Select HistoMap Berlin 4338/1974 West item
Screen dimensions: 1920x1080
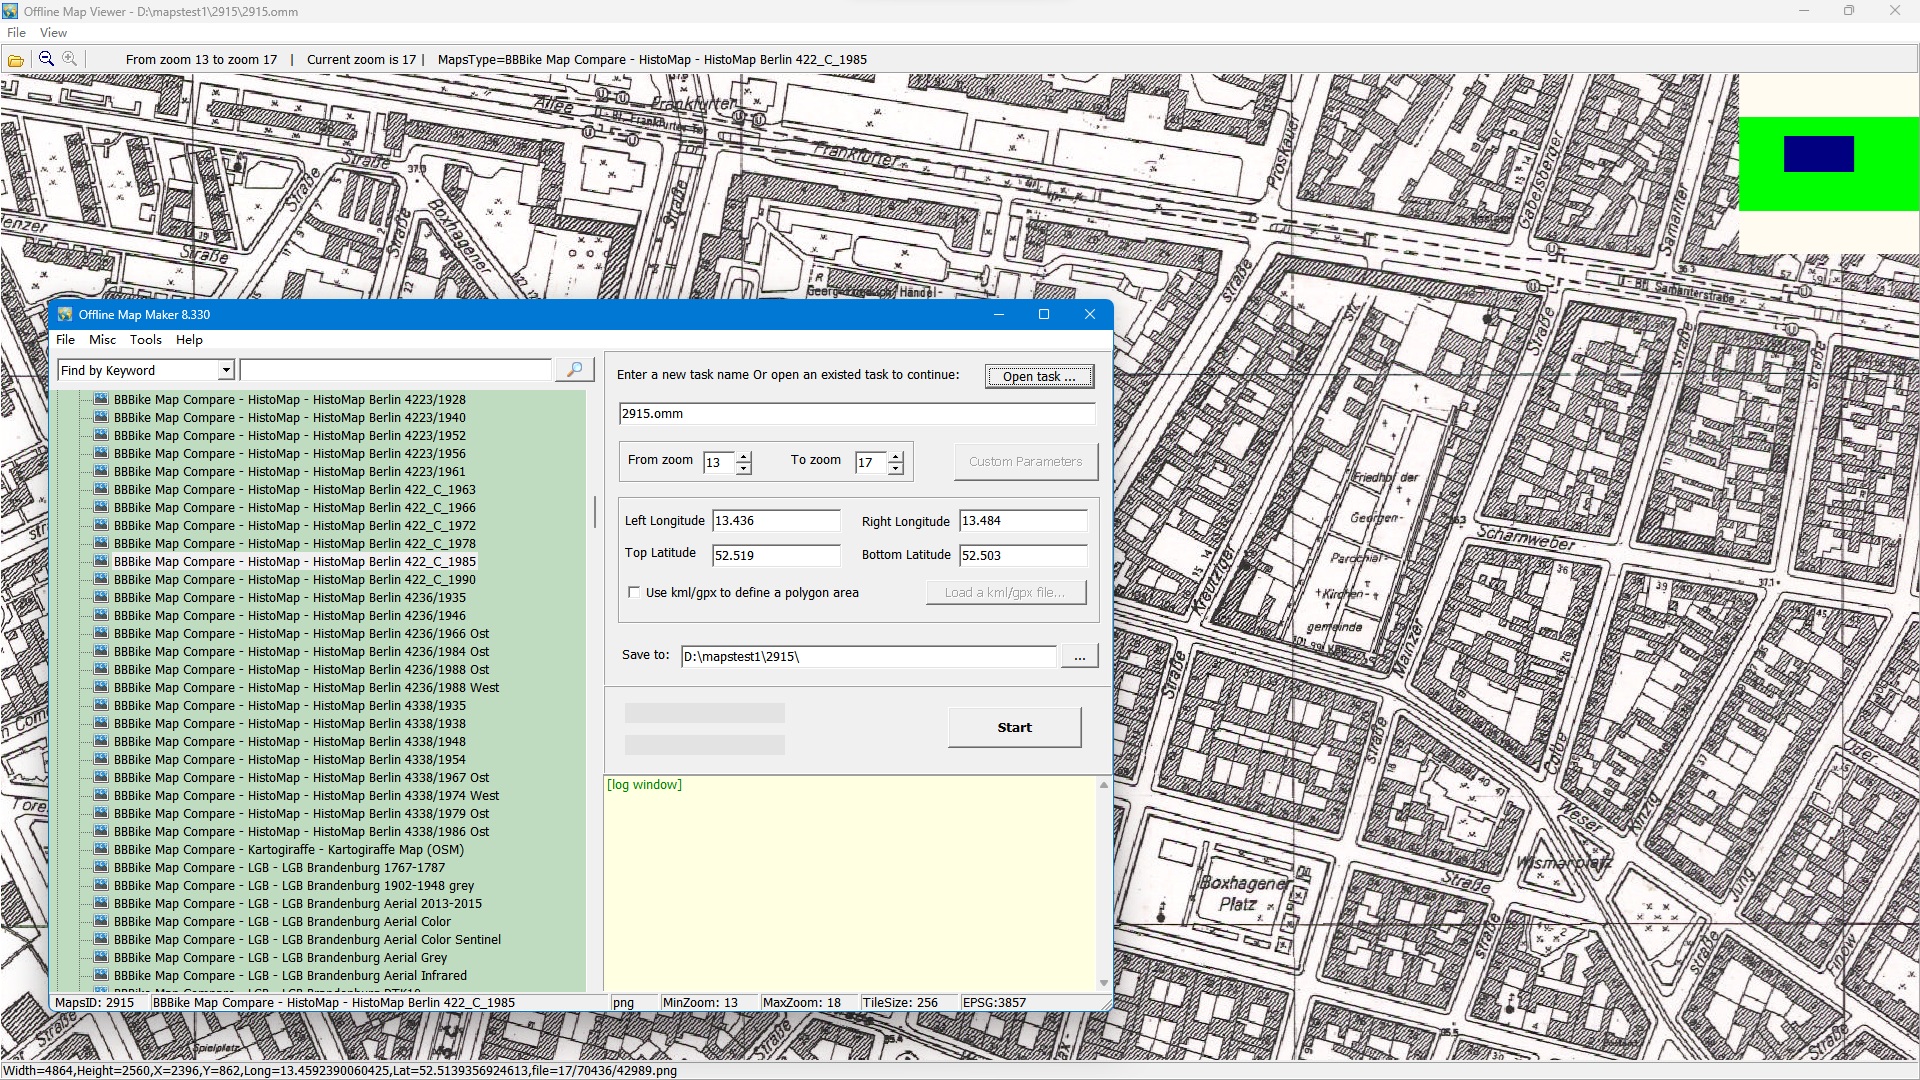[306, 795]
